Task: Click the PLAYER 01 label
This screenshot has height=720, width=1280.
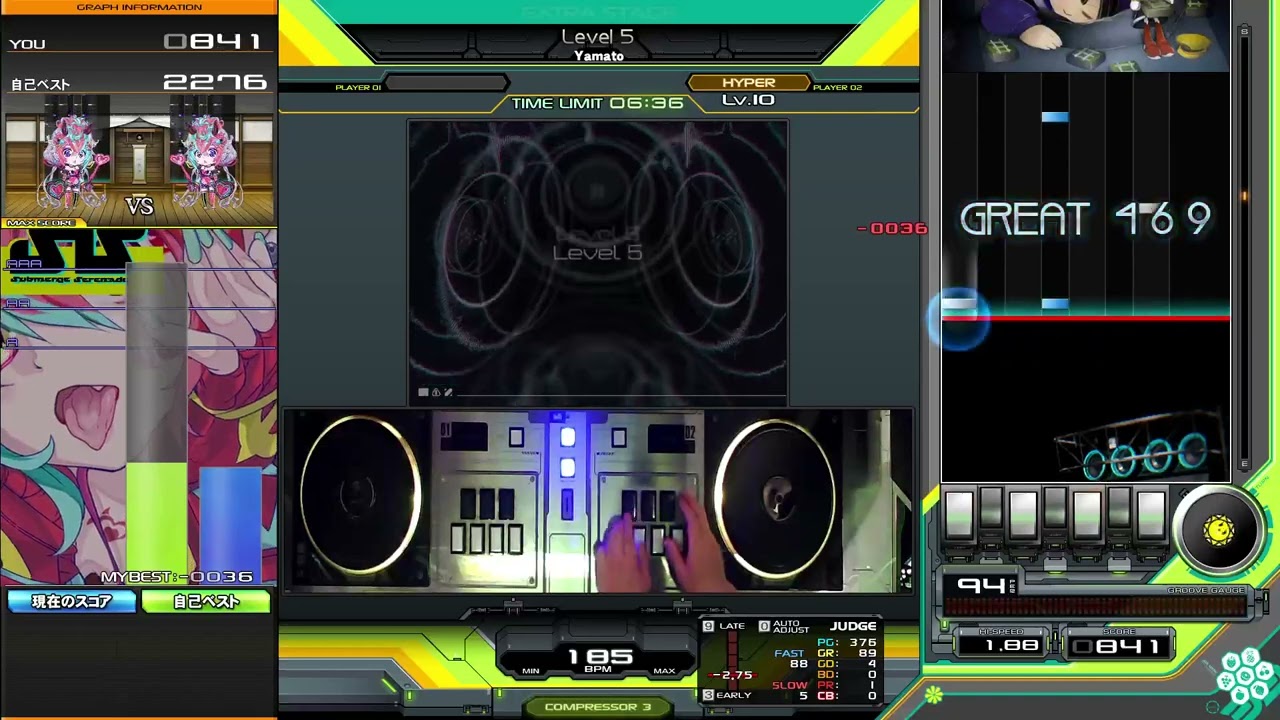Action: [x=358, y=88]
